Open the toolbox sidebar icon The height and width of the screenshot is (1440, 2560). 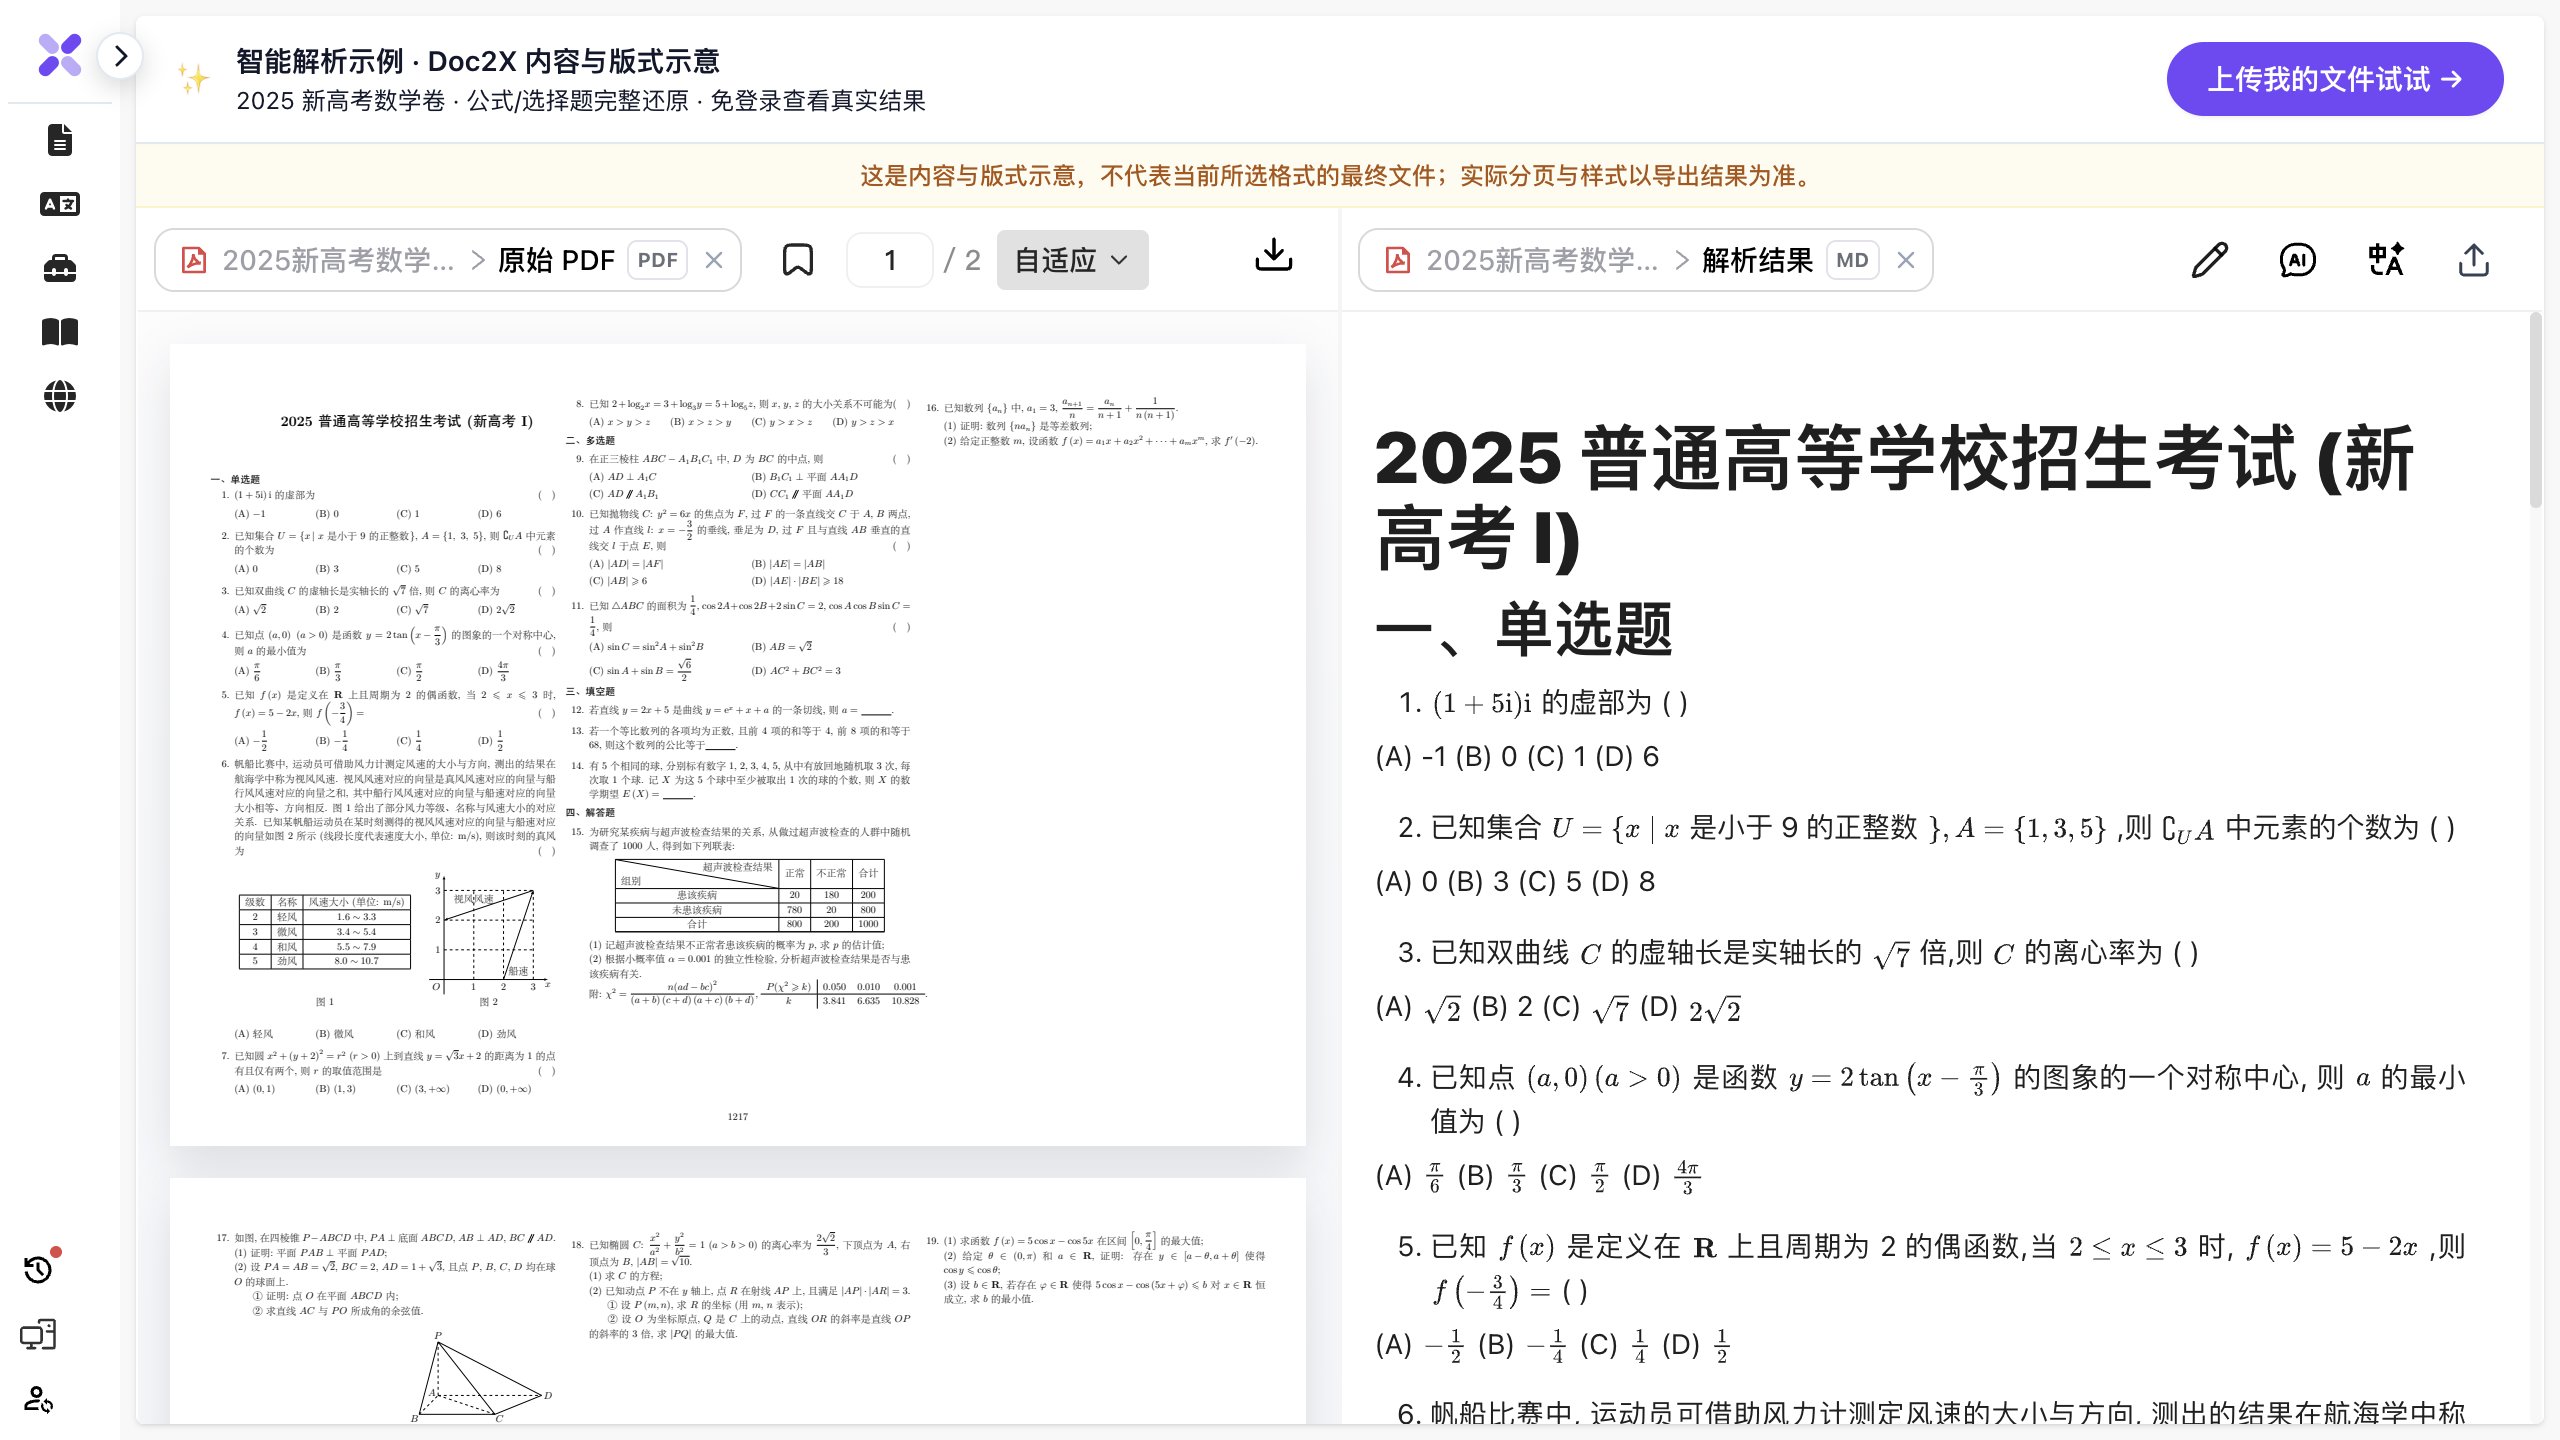point(60,268)
